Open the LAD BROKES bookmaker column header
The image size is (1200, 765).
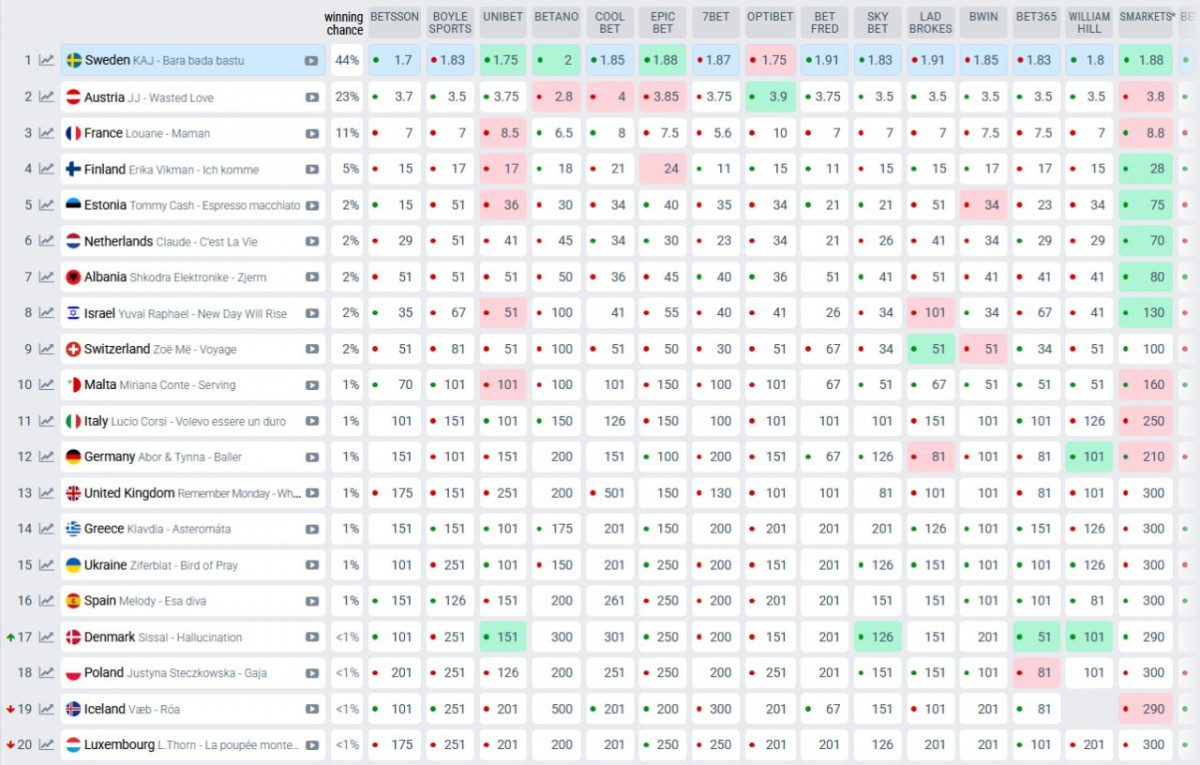point(930,22)
